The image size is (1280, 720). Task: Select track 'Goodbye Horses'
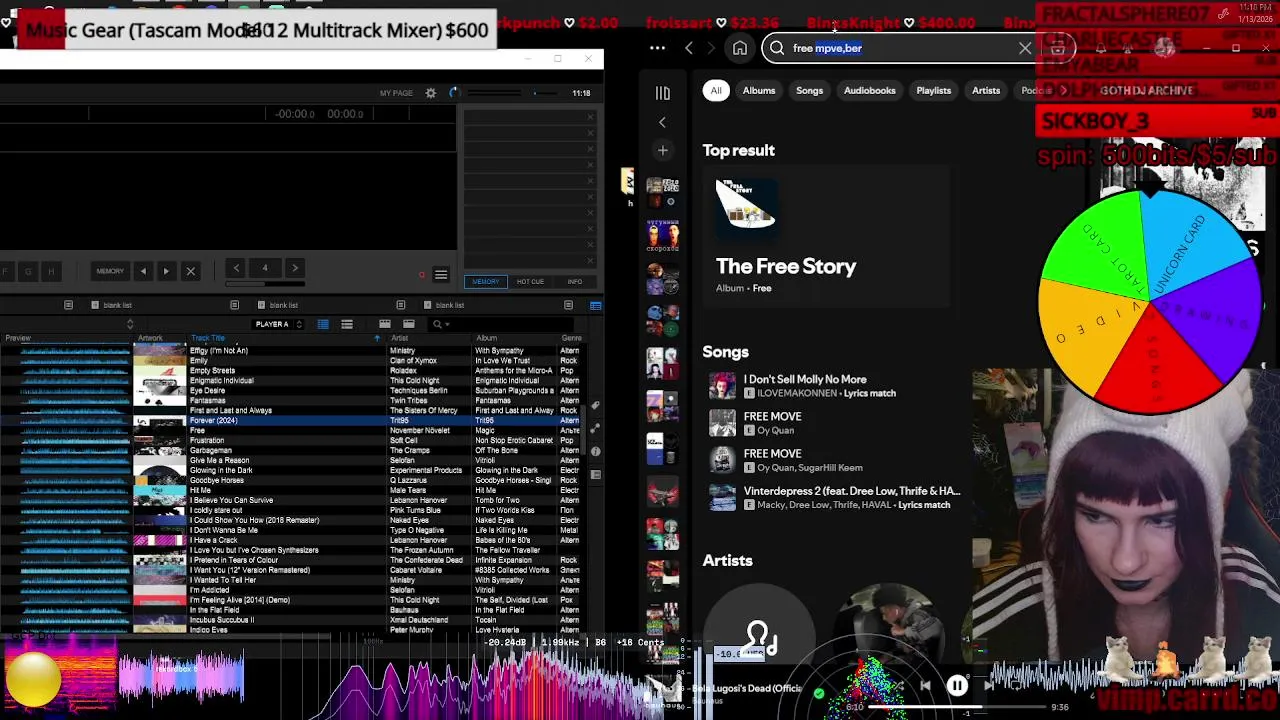click(217, 481)
